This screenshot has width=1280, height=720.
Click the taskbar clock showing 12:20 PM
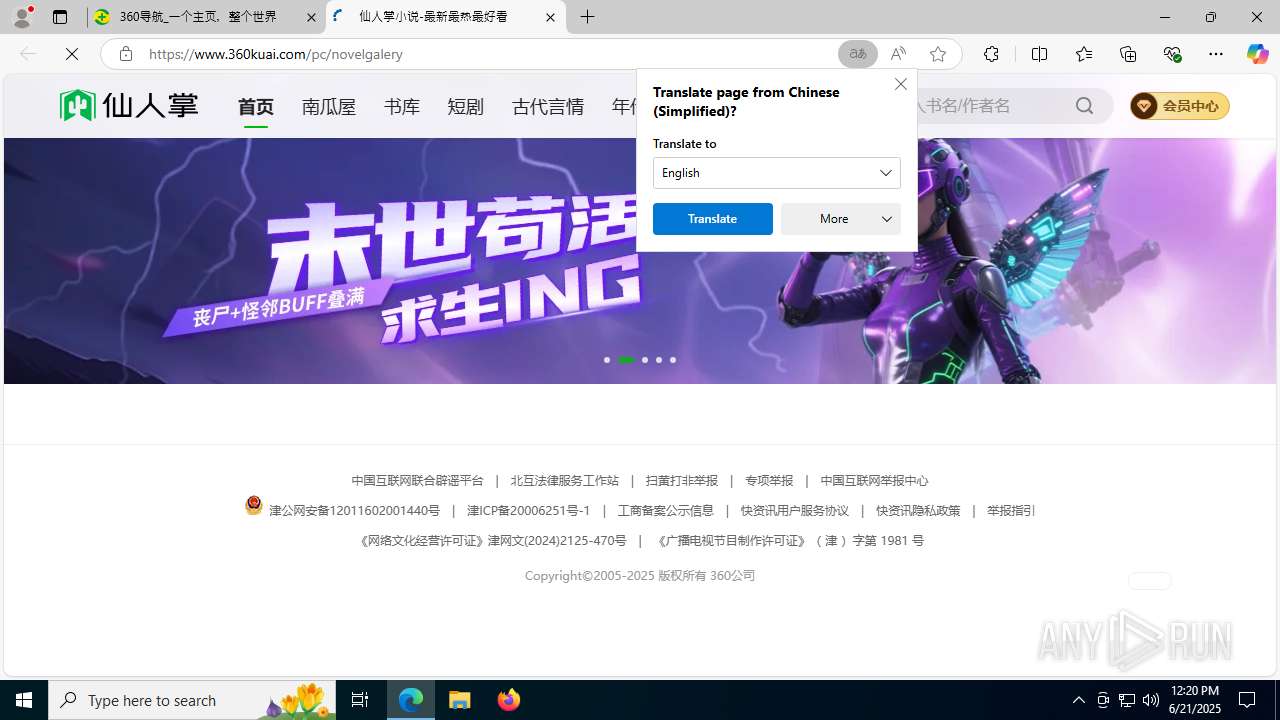pos(1194,700)
